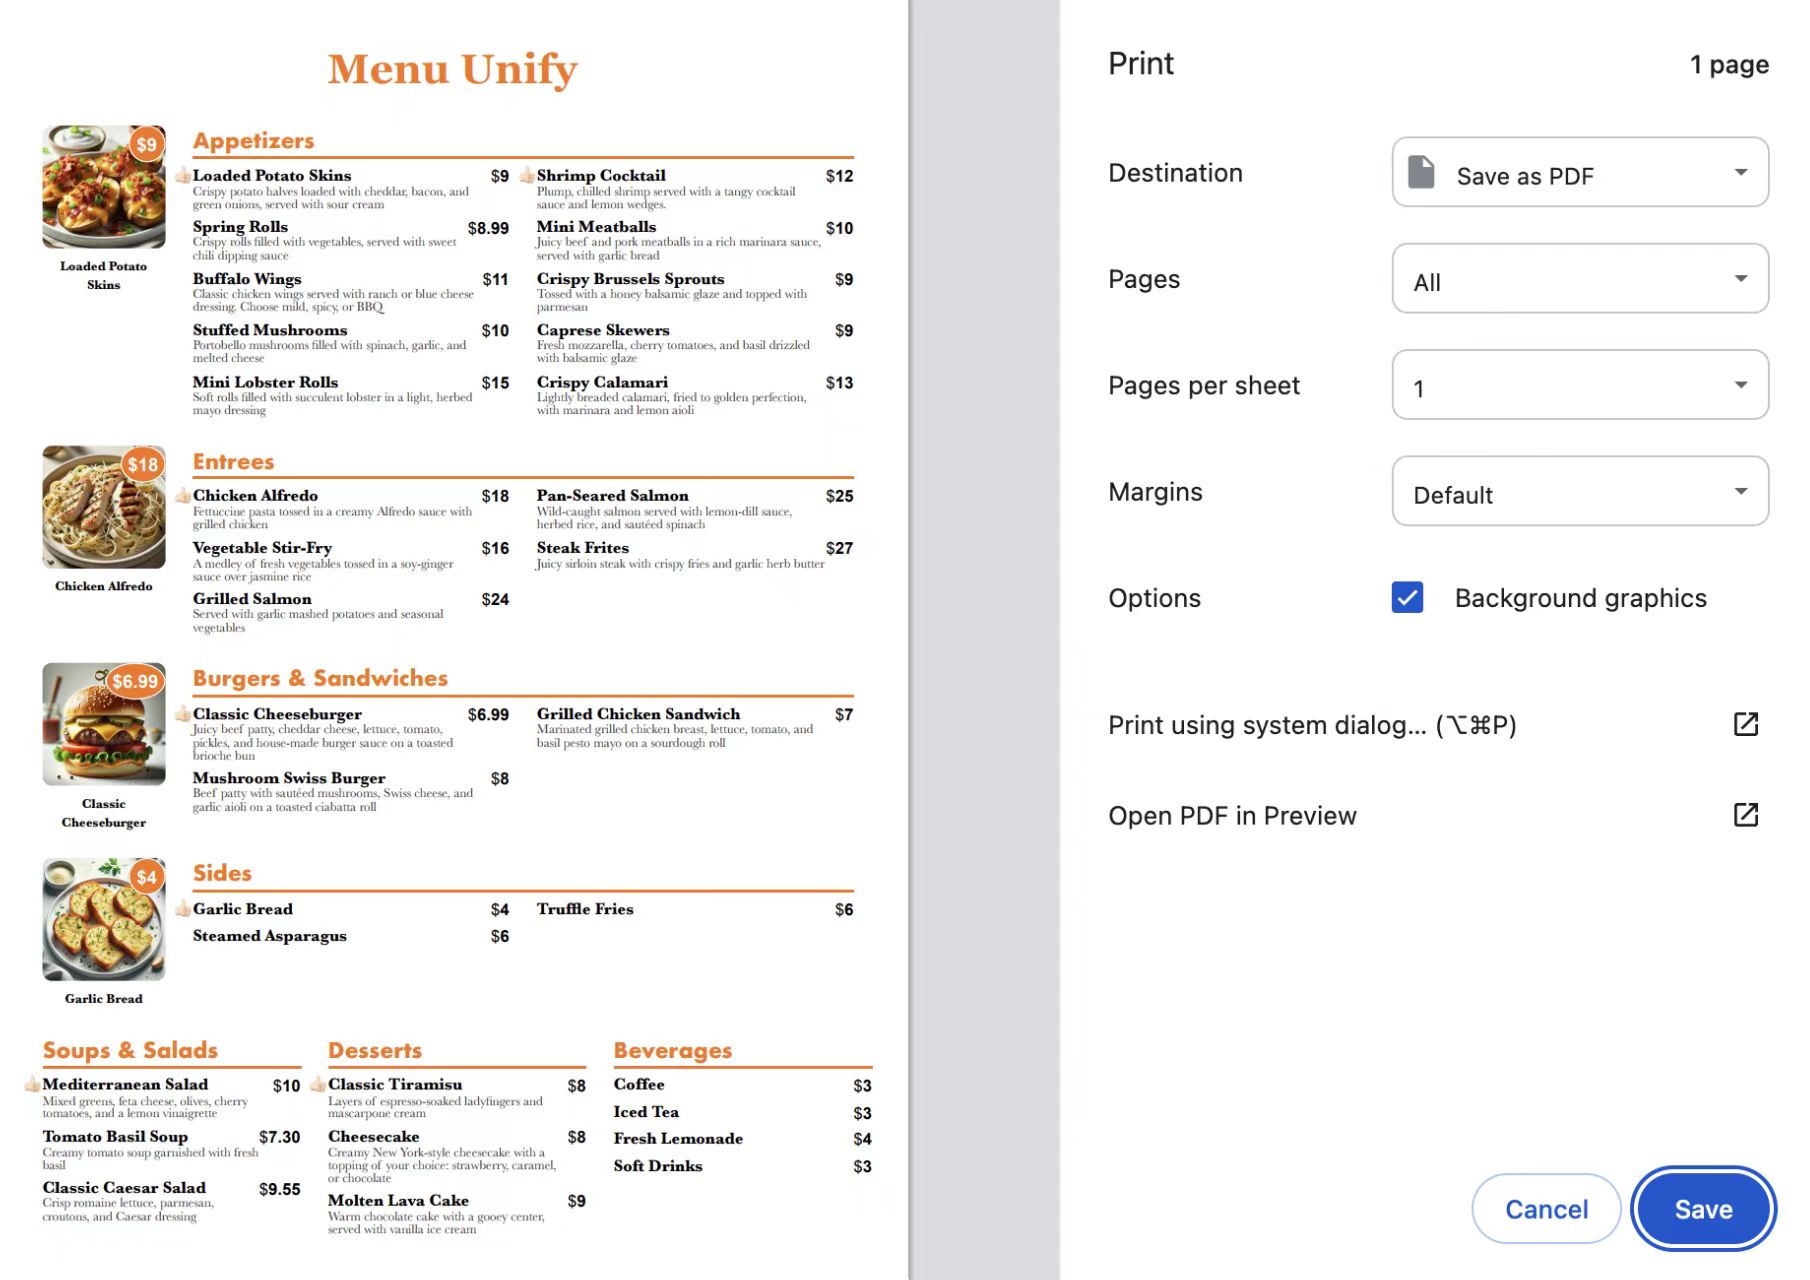Click the Classic Cheeseburger photo thumbnail

coord(103,725)
